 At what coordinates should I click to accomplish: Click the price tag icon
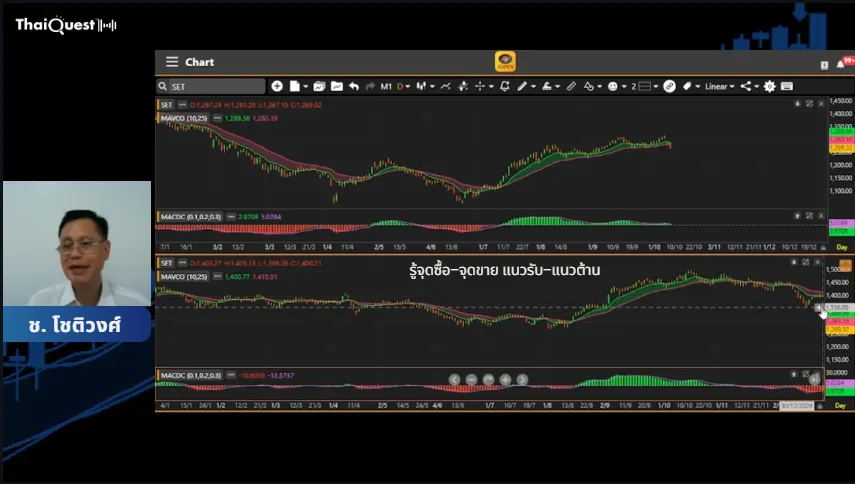coord(688,87)
